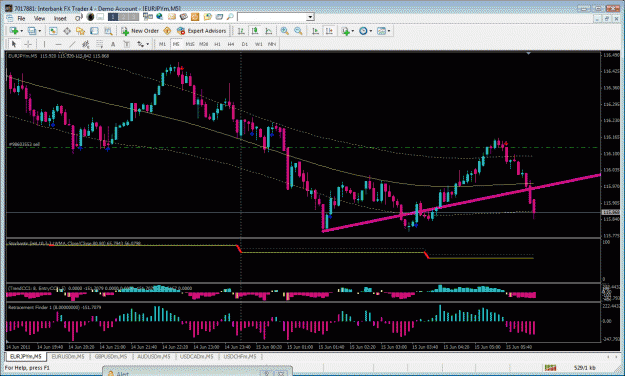625x376 pixels.
Task: Toggle chart Auto Scroll
Action: point(315,31)
